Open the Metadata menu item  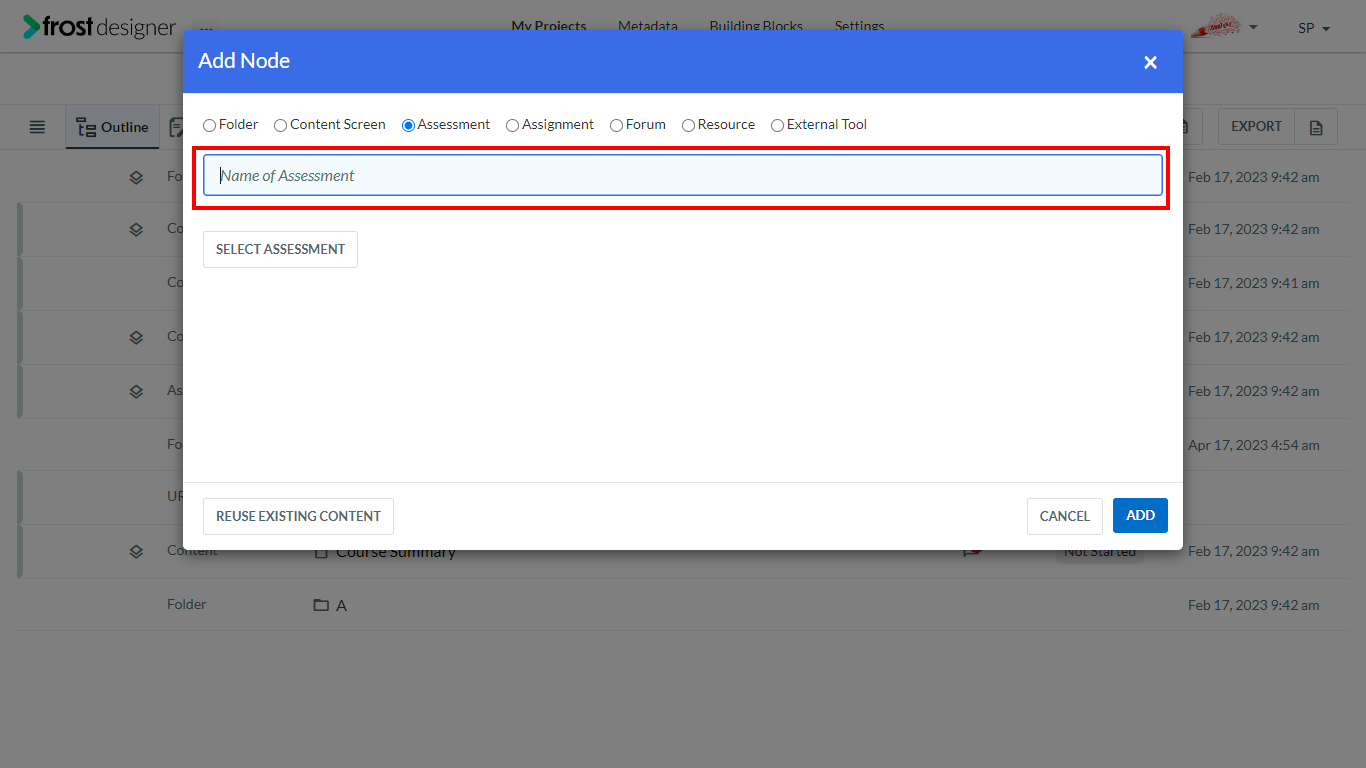pyautogui.click(x=648, y=26)
